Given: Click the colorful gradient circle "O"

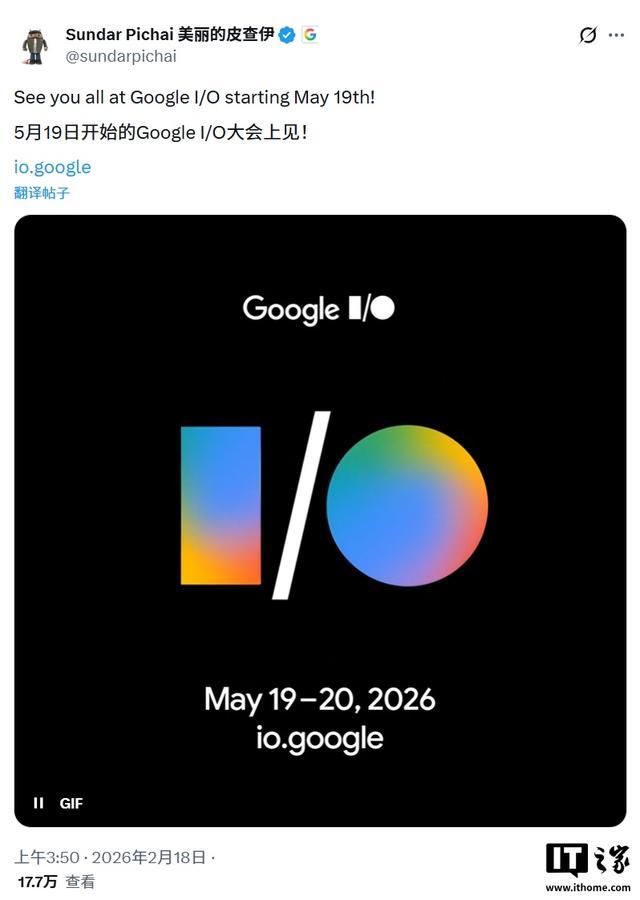Looking at the screenshot, I should click(407, 505).
